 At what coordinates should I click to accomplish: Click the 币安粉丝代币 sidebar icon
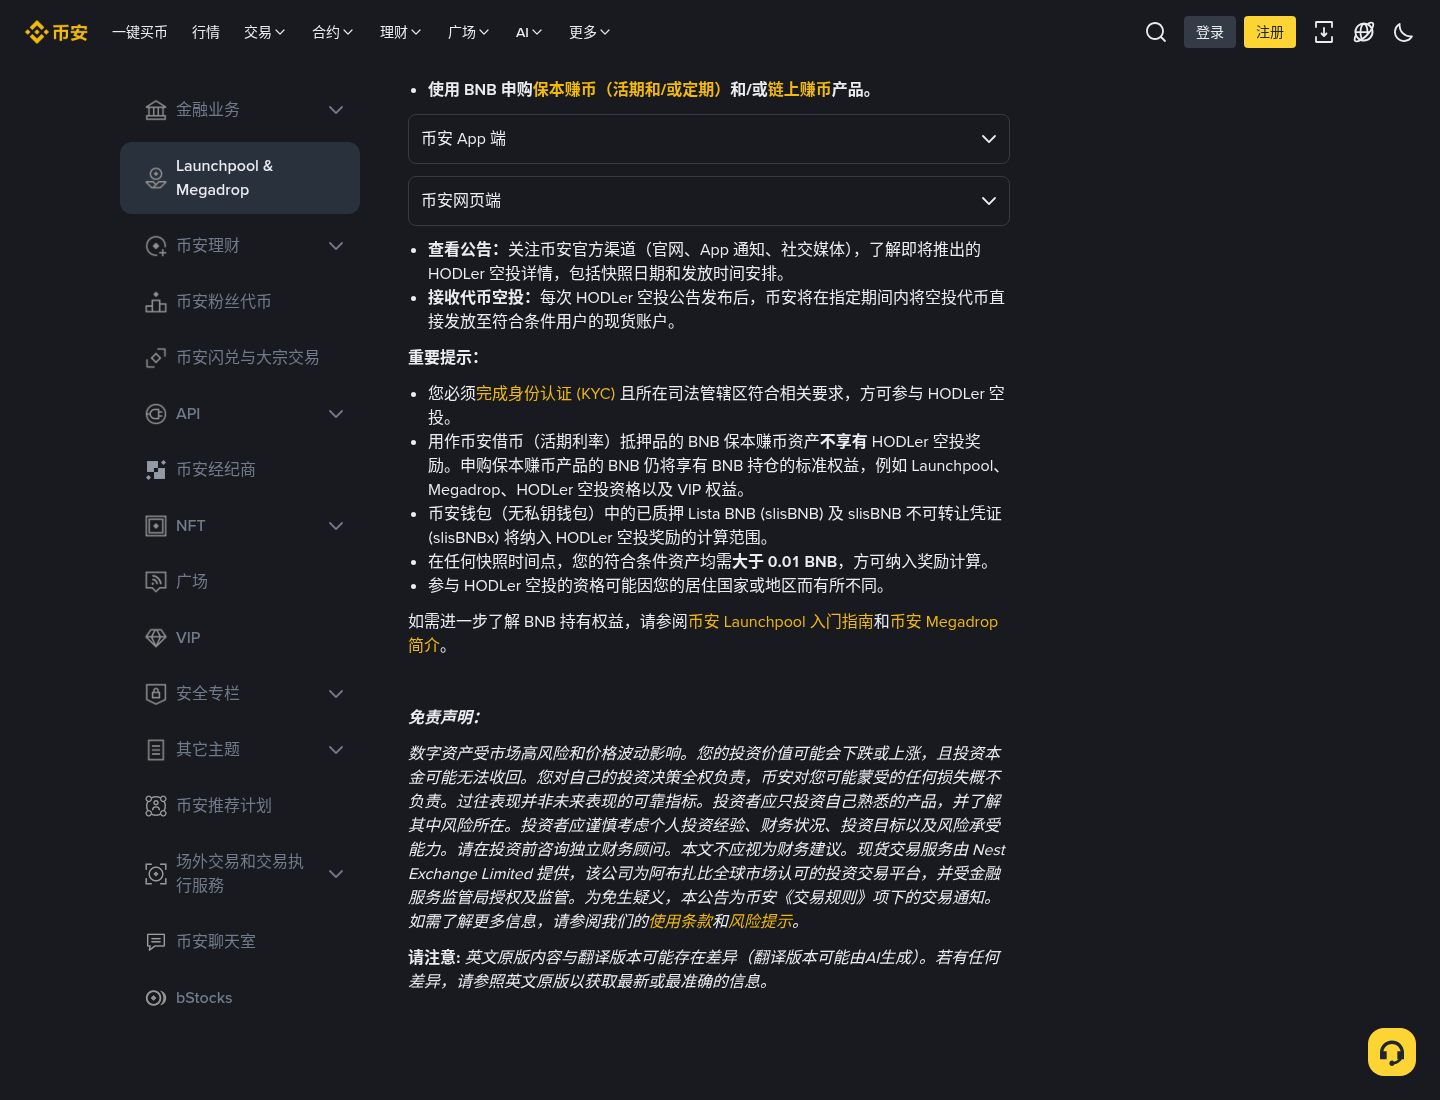[156, 302]
